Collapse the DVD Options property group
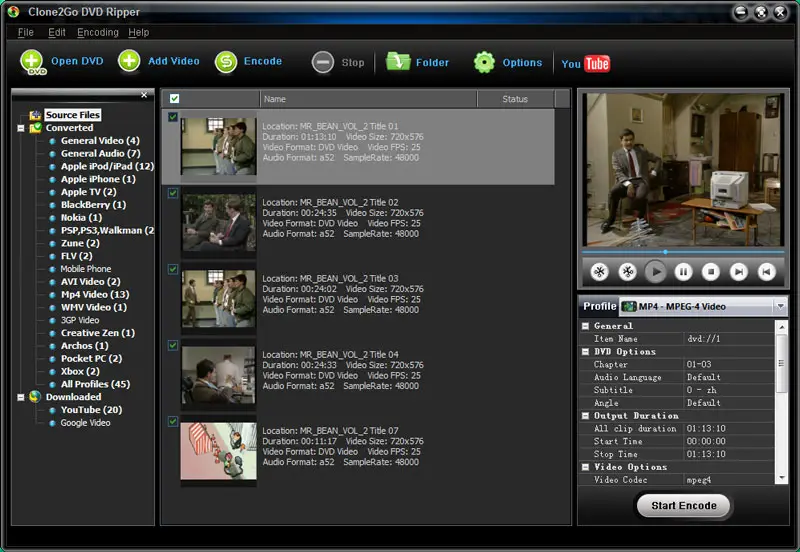The height and width of the screenshot is (552, 800). tap(586, 352)
